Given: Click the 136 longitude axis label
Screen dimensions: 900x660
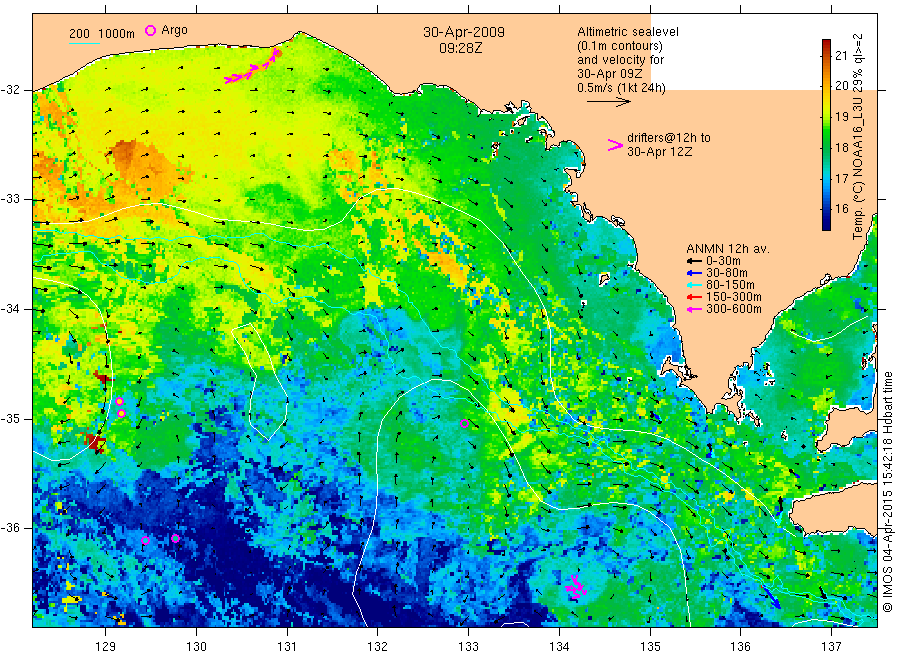Looking at the screenshot, I should pyautogui.click(x=740, y=647).
